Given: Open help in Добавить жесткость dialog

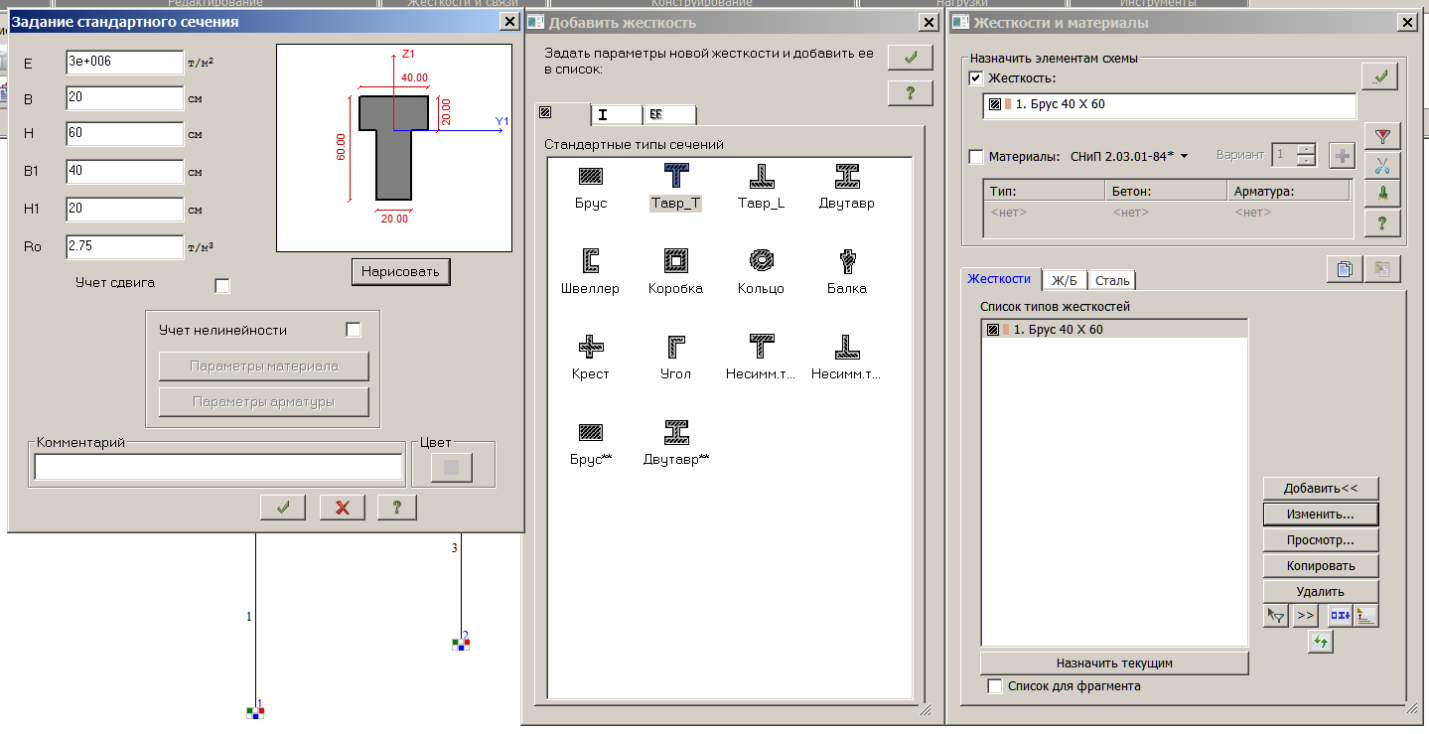Looking at the screenshot, I should point(910,93).
